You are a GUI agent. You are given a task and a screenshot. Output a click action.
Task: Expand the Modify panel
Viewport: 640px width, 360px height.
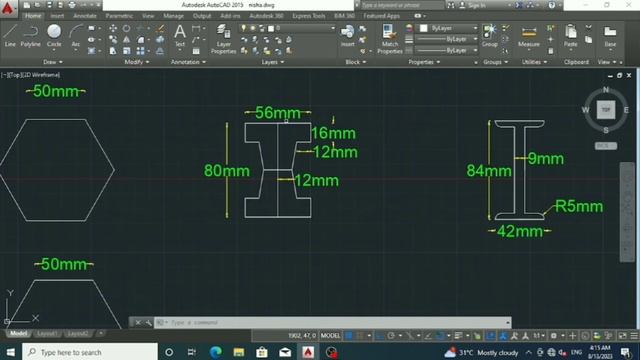[x=137, y=62]
